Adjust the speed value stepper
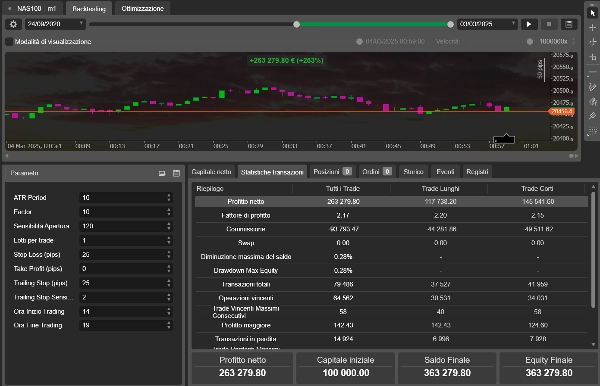Image resolution: width=600 pixels, height=386 pixels. coord(573,41)
